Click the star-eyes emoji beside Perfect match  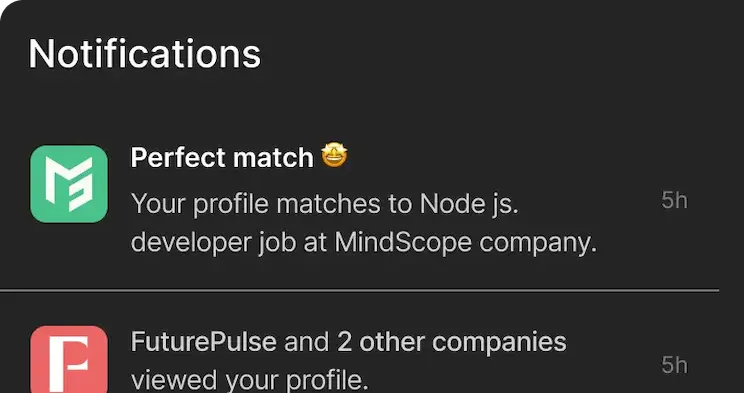coord(334,156)
